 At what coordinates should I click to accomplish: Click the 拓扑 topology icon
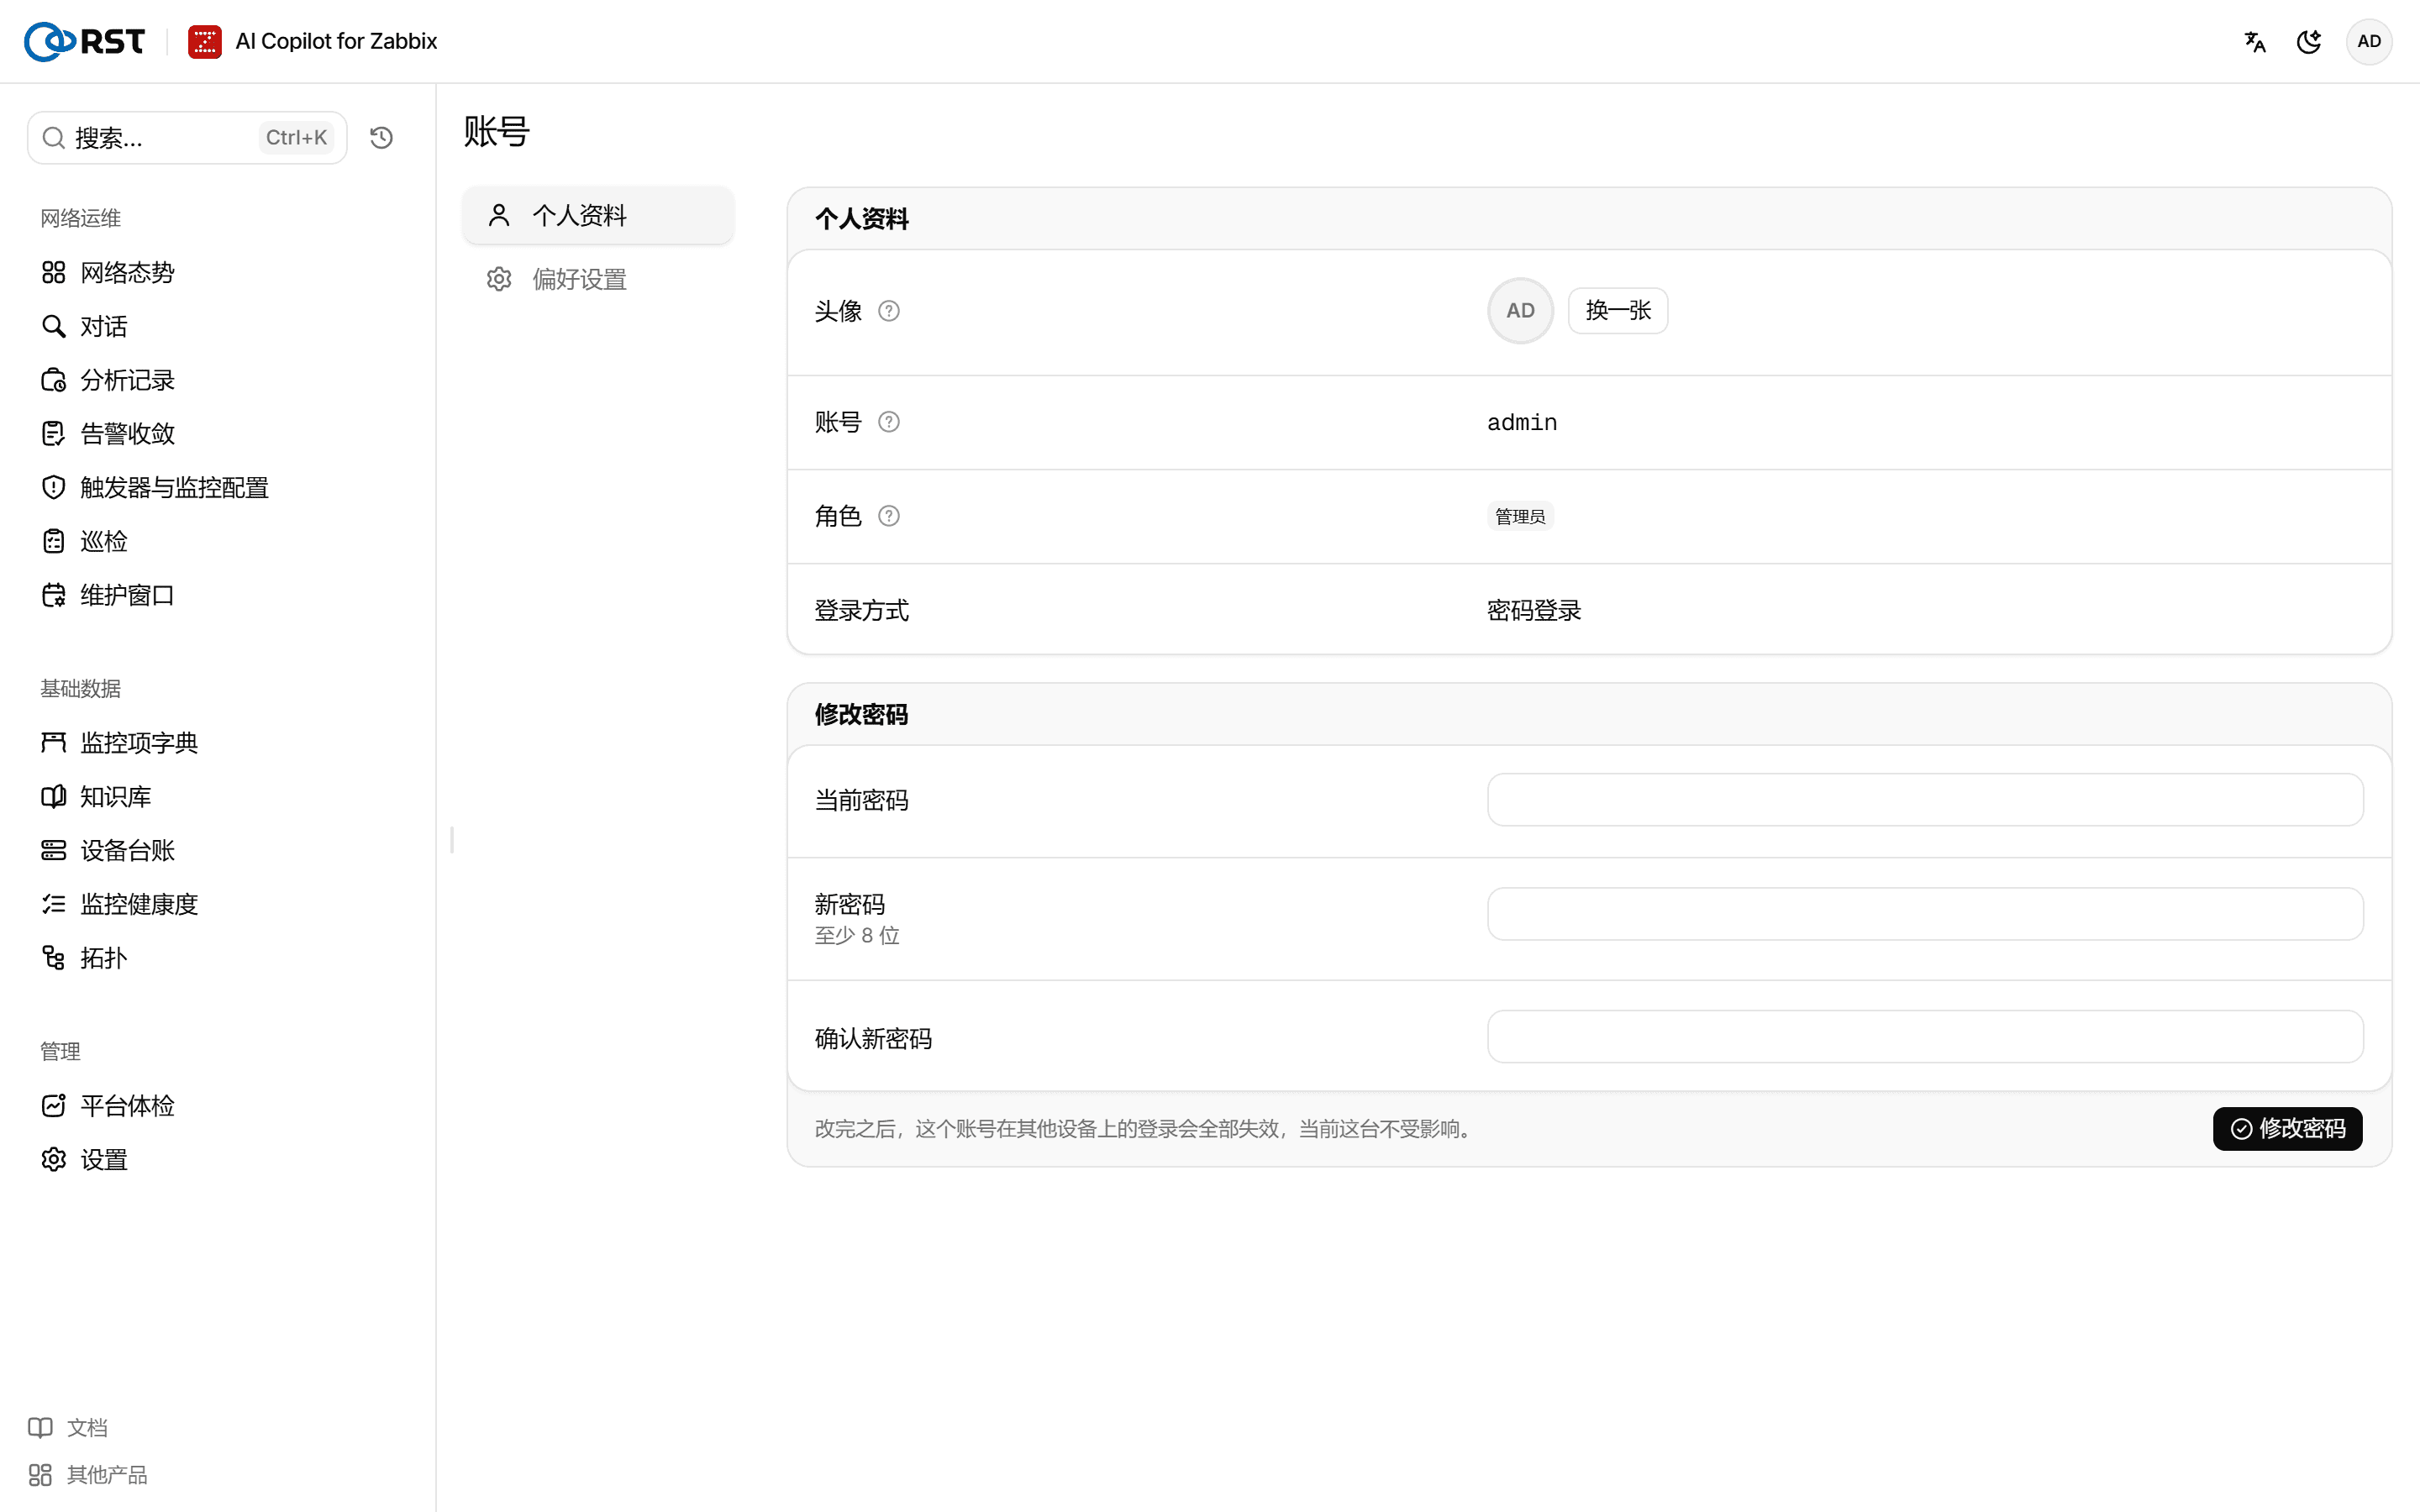pyautogui.click(x=54, y=958)
